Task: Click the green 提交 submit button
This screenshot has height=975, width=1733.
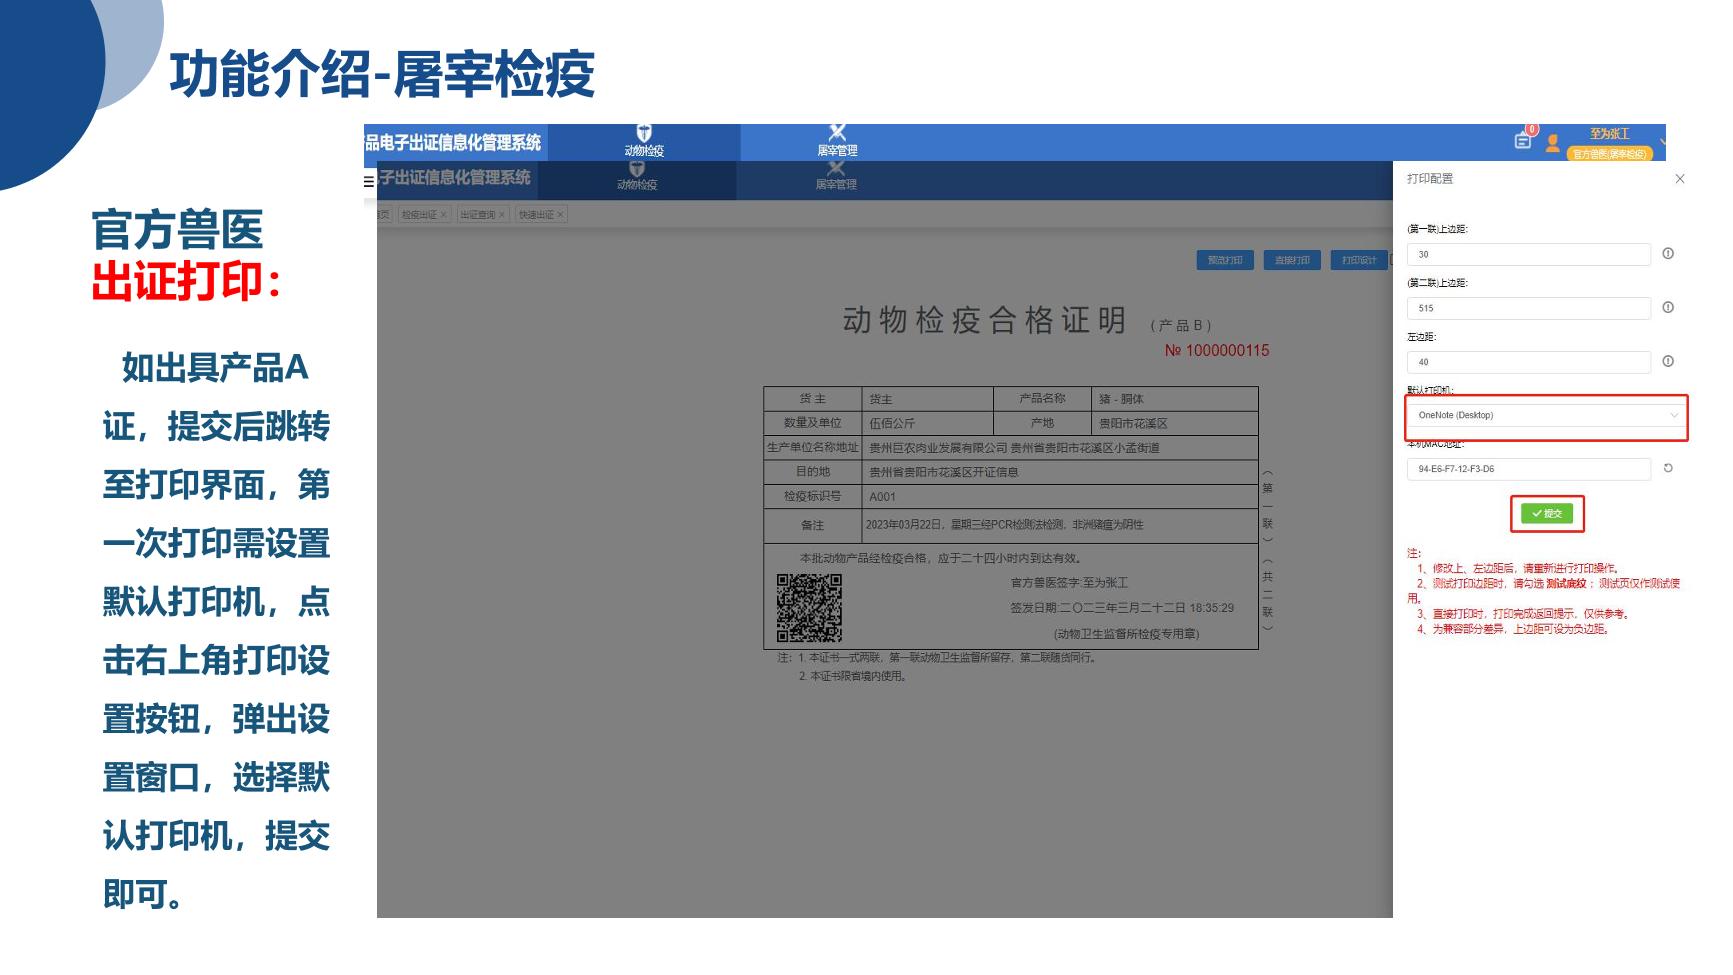Action: point(1546,514)
